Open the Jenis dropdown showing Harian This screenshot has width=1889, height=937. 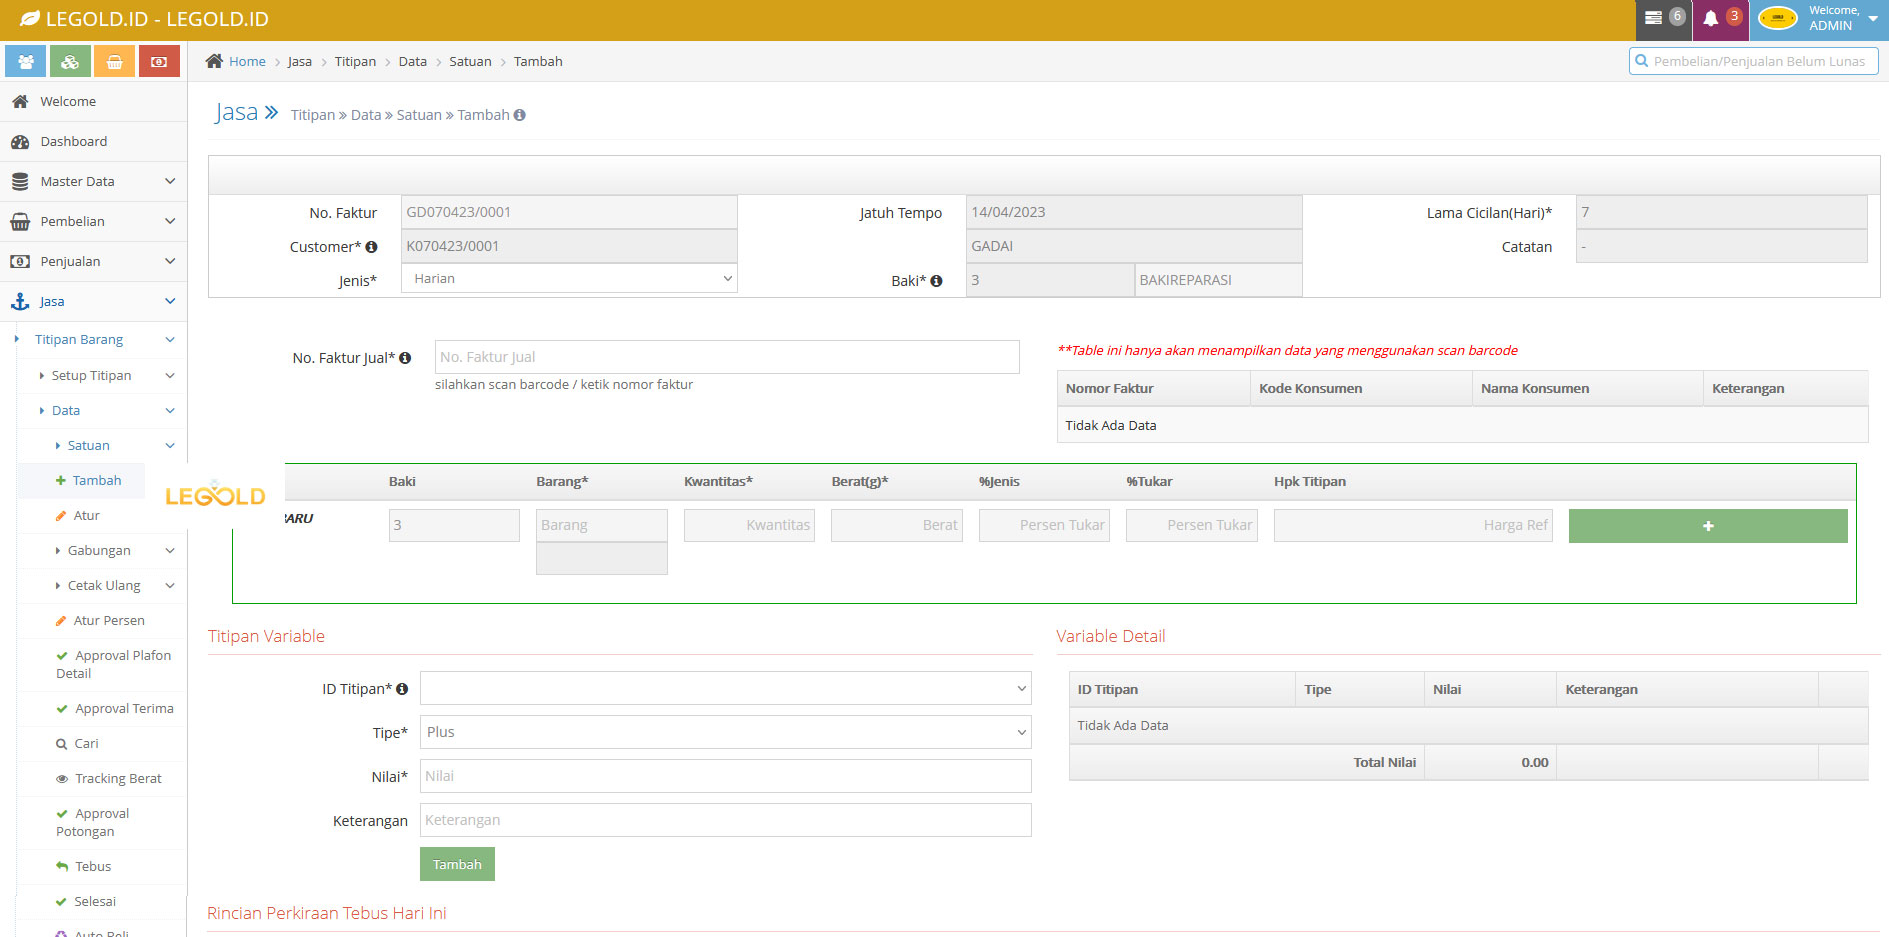[x=568, y=279]
